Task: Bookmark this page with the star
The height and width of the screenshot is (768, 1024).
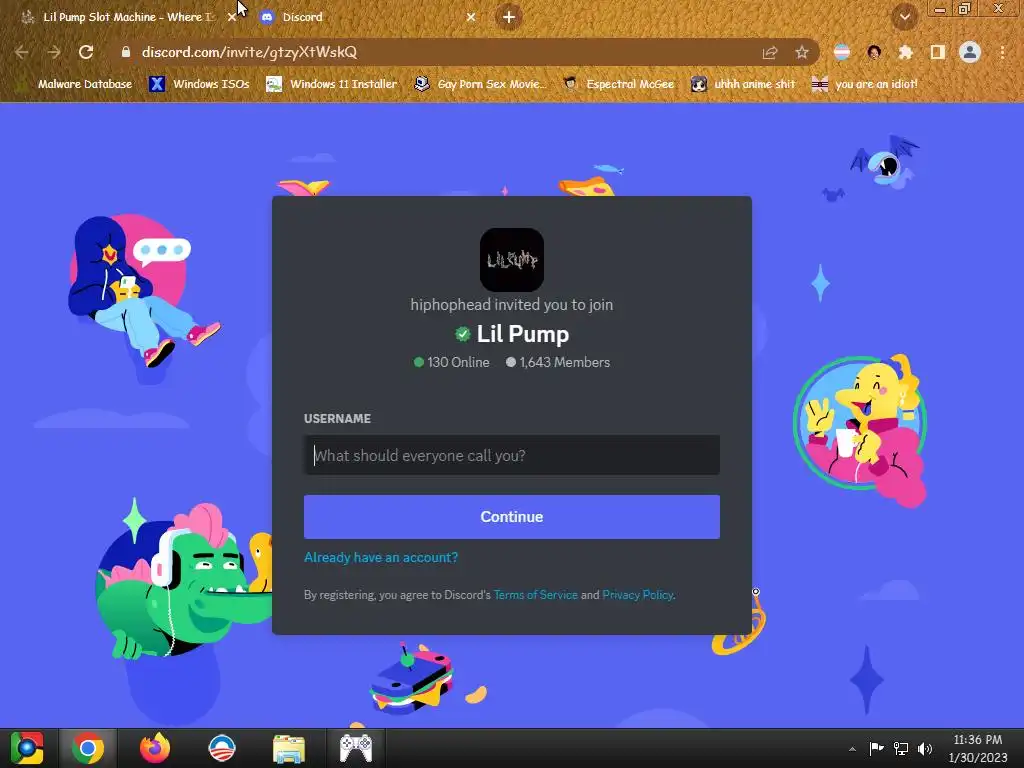Action: pyautogui.click(x=802, y=52)
